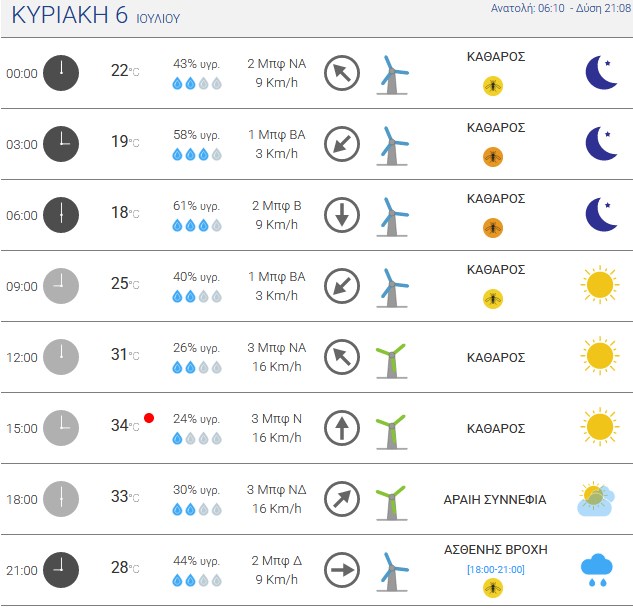This screenshot has height=609, width=633.
Task: Select the downward wind arrow at 06:00
Action: tap(342, 215)
